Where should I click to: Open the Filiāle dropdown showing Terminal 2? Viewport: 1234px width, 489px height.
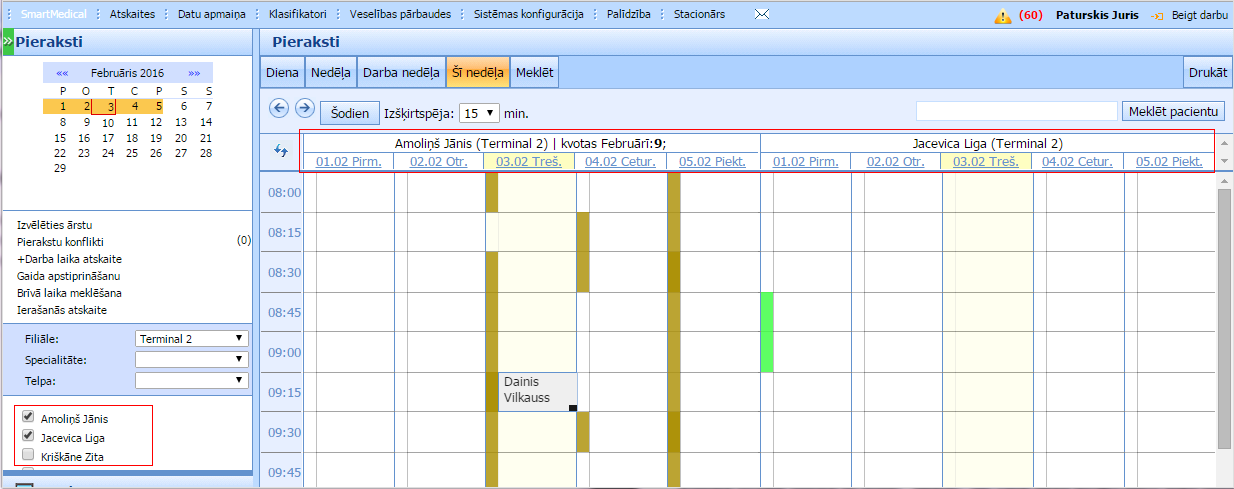(191, 338)
